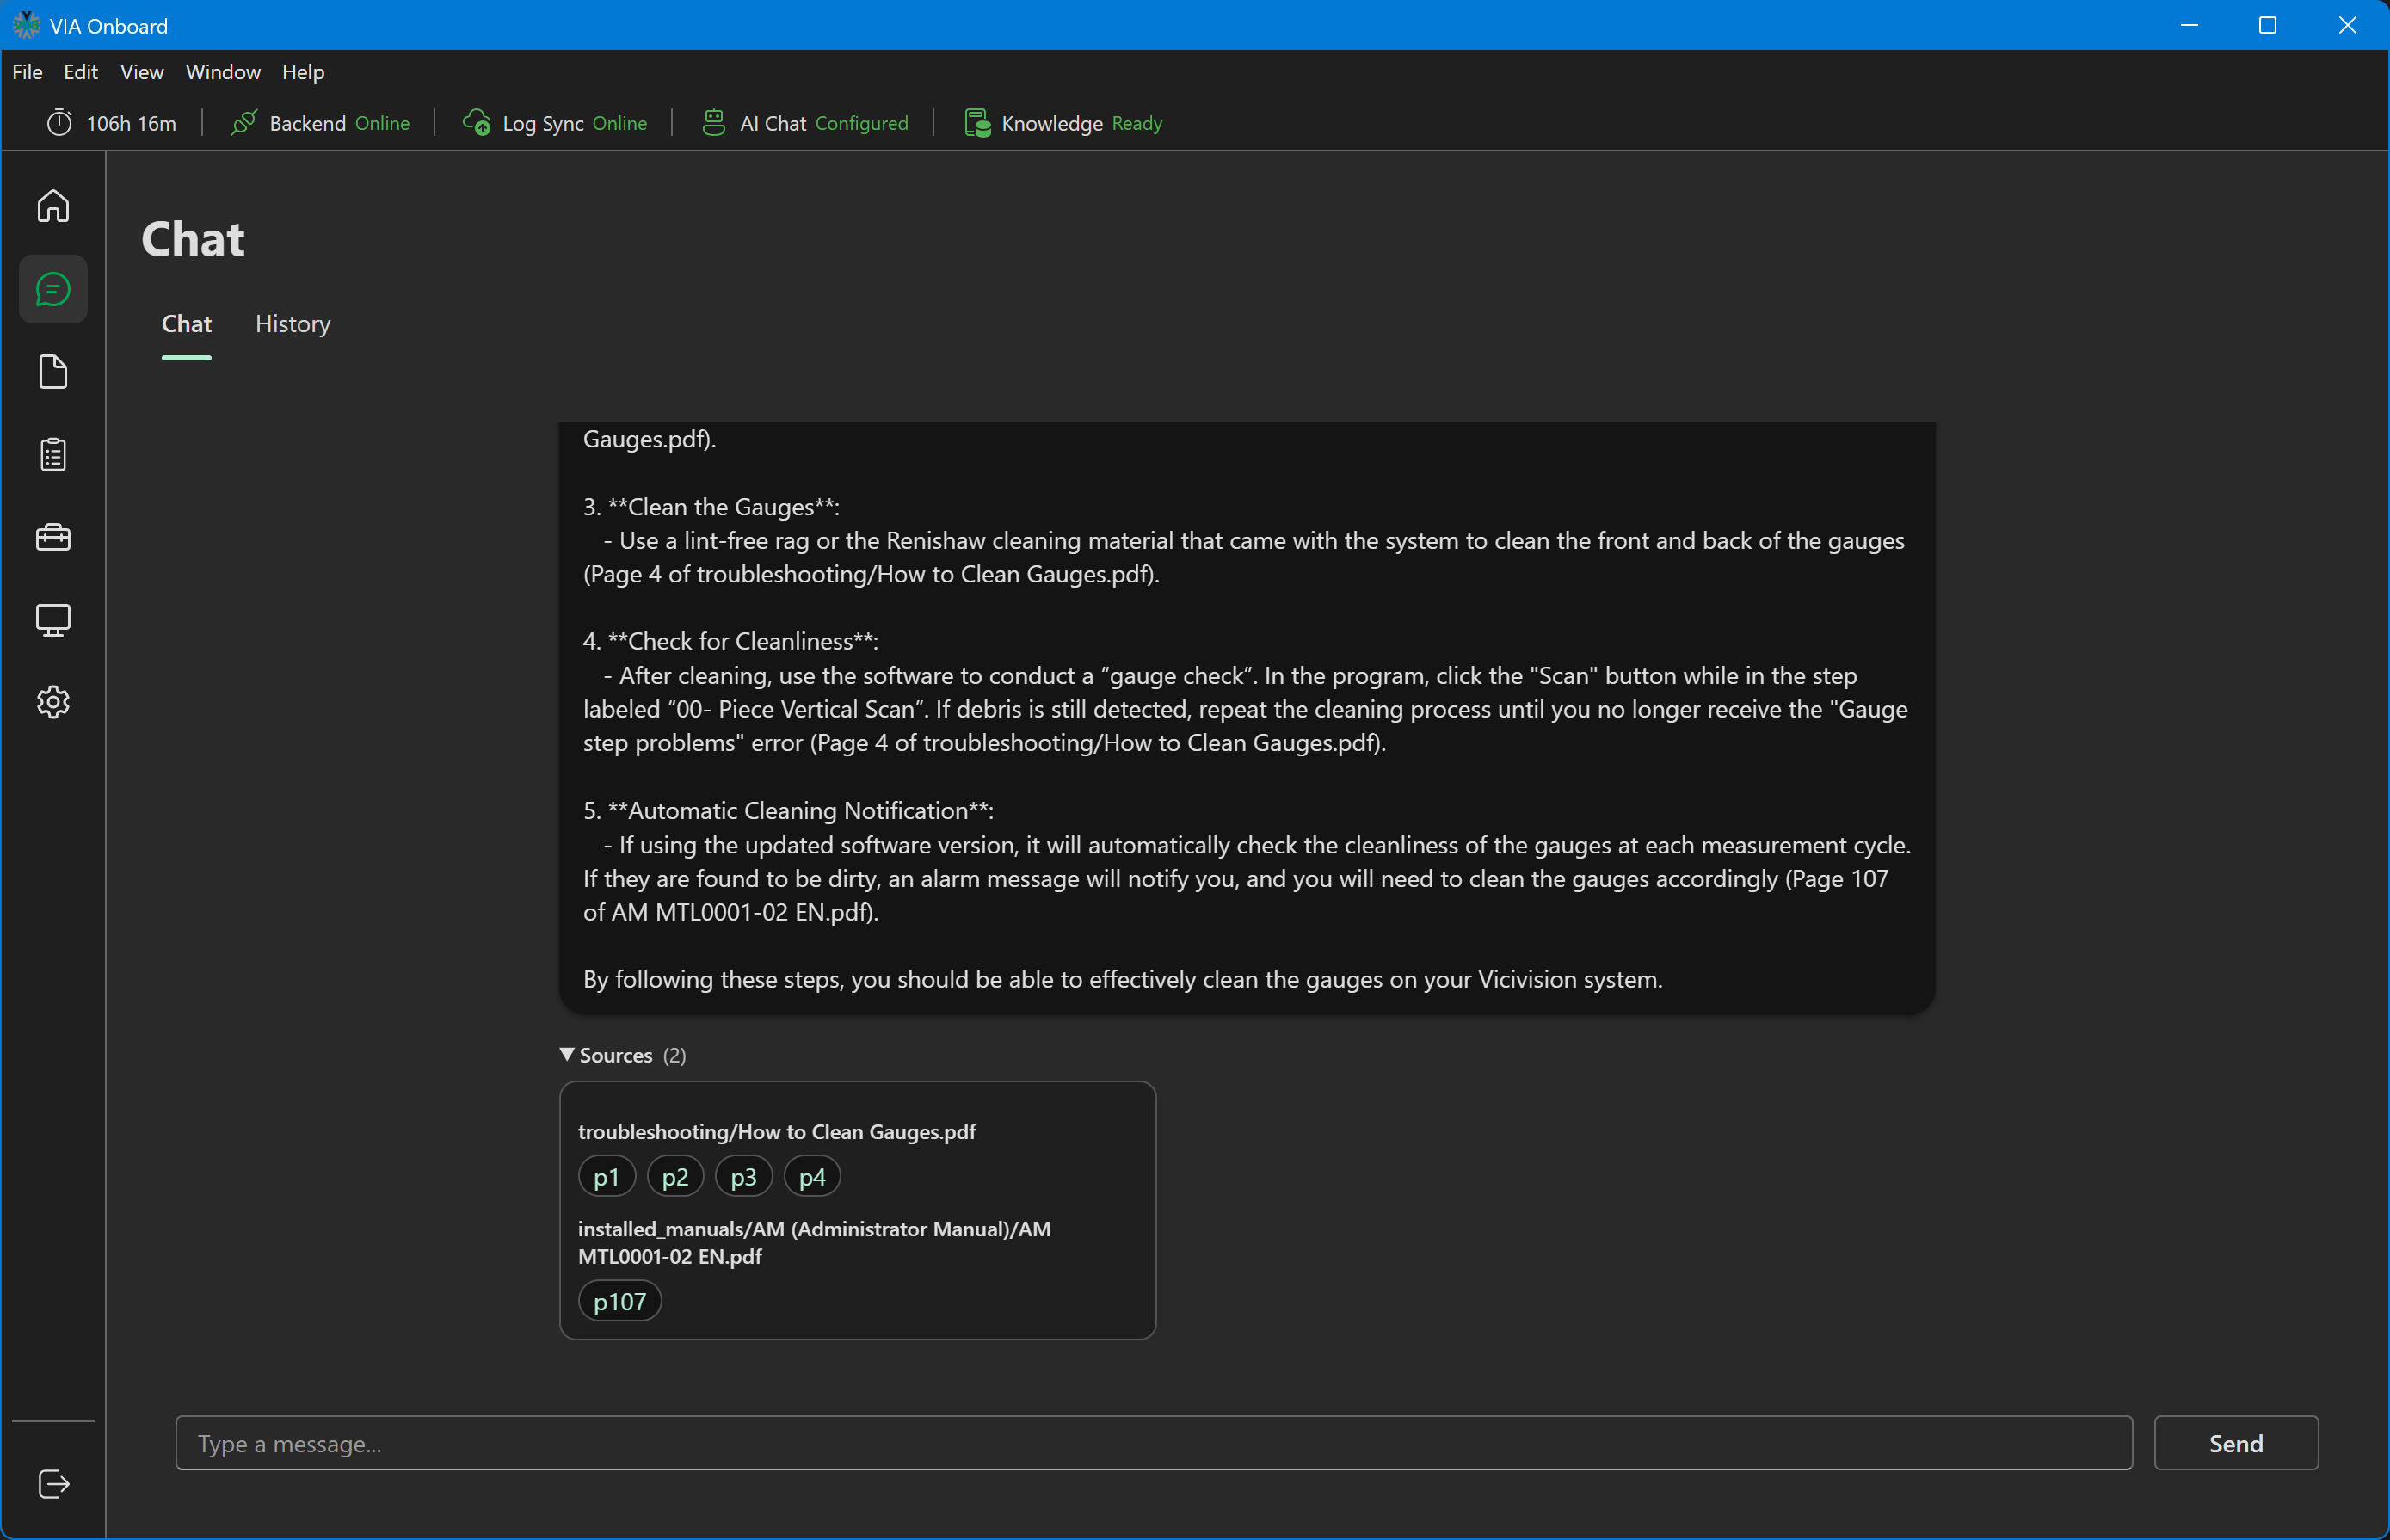Click the How to Clean Gauges.pdf source title
Viewport: 2390px width, 1540px height.
pyautogui.click(x=776, y=1131)
